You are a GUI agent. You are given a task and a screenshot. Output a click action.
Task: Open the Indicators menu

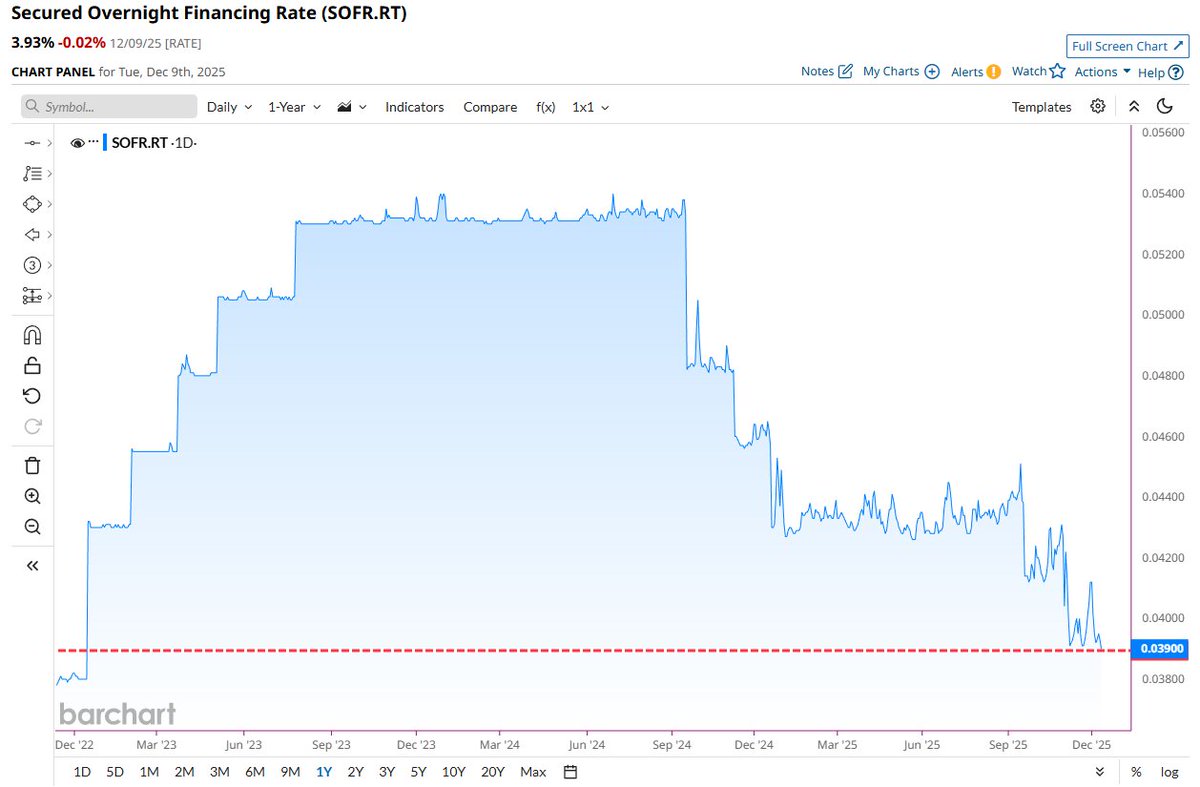coord(414,107)
